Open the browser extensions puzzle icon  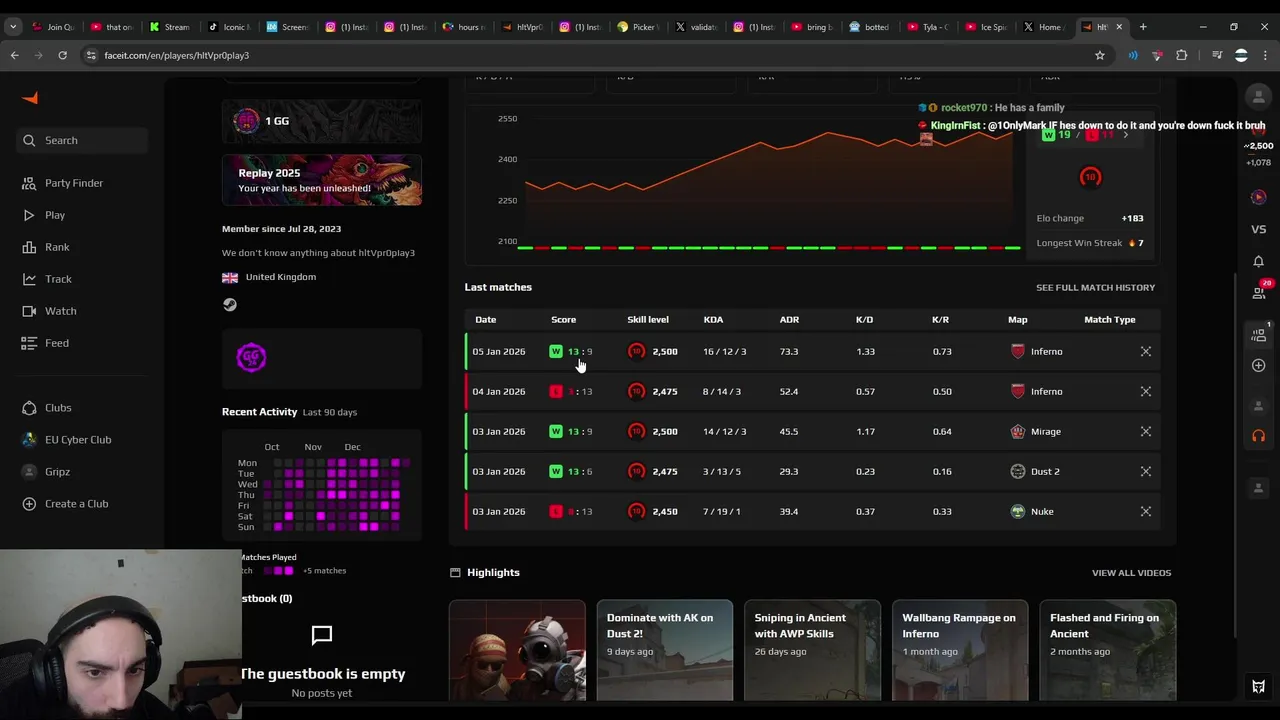pyautogui.click(x=1181, y=56)
